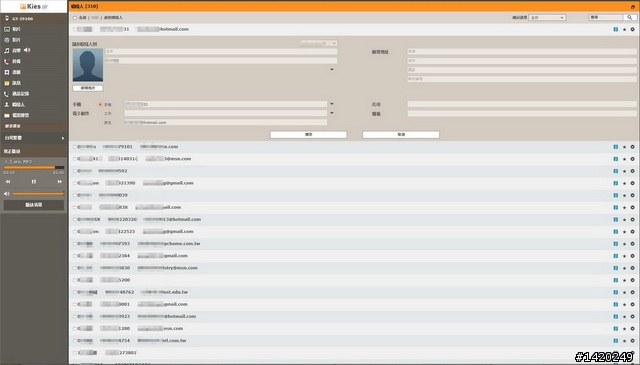Image resolution: width=640 pixels, height=365 pixels.
Task: Skip to next track
Action: point(60,182)
